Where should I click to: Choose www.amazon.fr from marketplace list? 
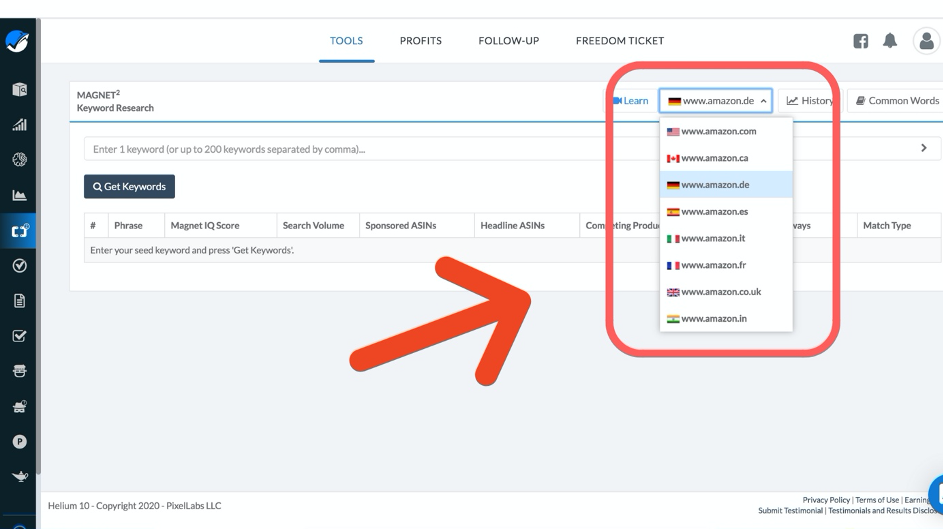point(726,265)
